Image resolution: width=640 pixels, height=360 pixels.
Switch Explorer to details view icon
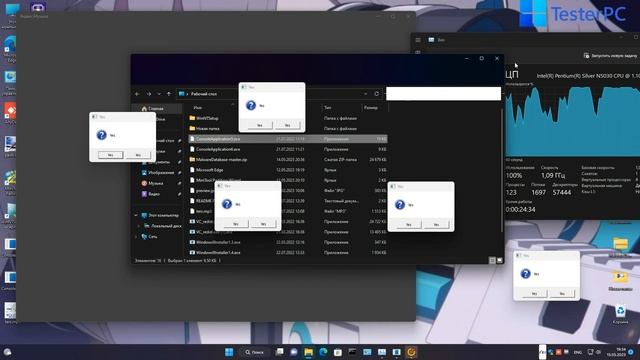pos(492,260)
